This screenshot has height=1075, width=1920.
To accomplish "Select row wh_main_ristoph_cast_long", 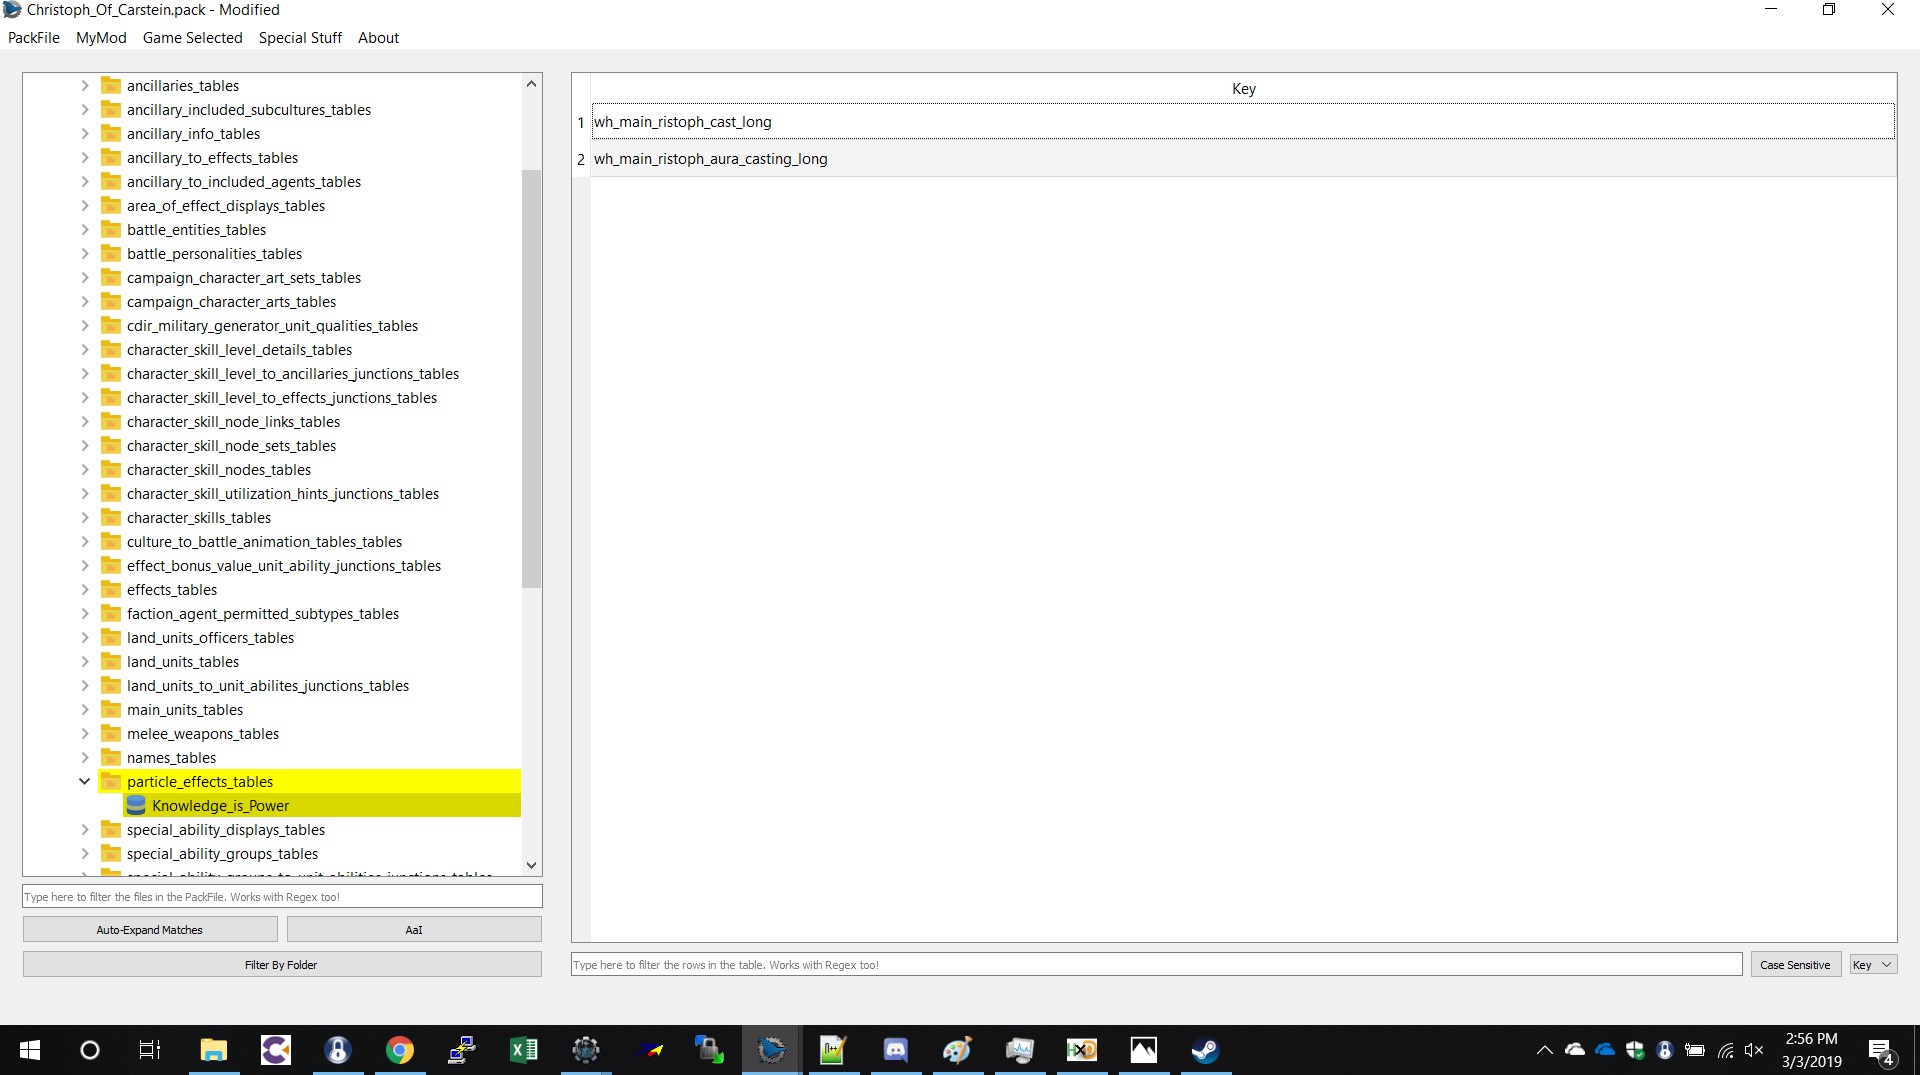I will 1243,122.
